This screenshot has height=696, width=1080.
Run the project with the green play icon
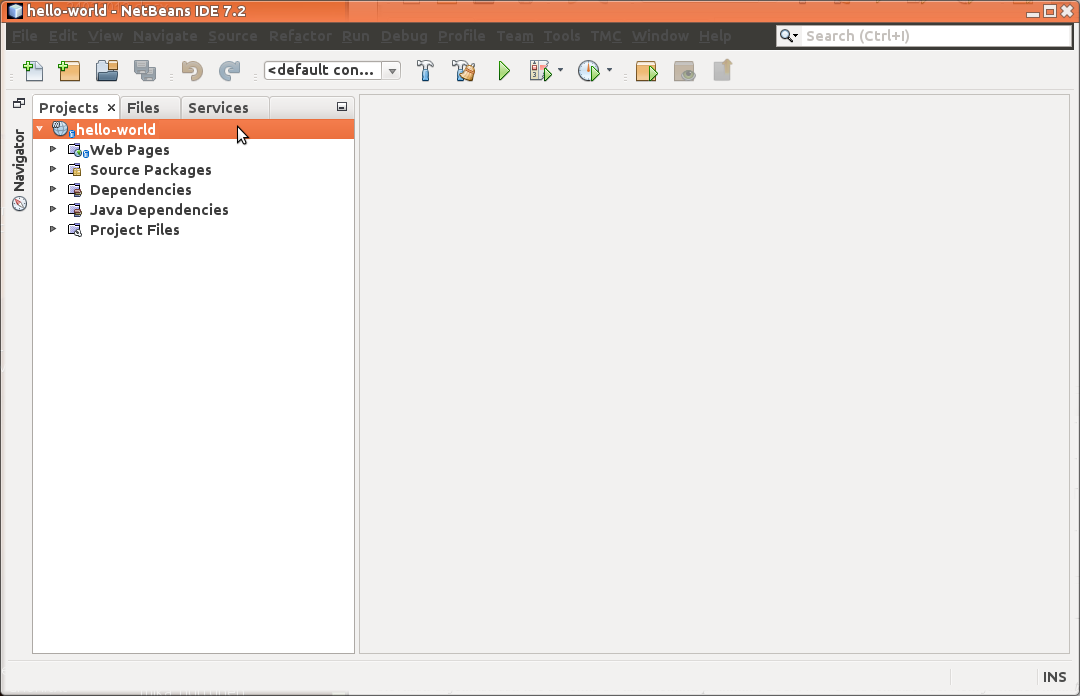pyautogui.click(x=504, y=71)
